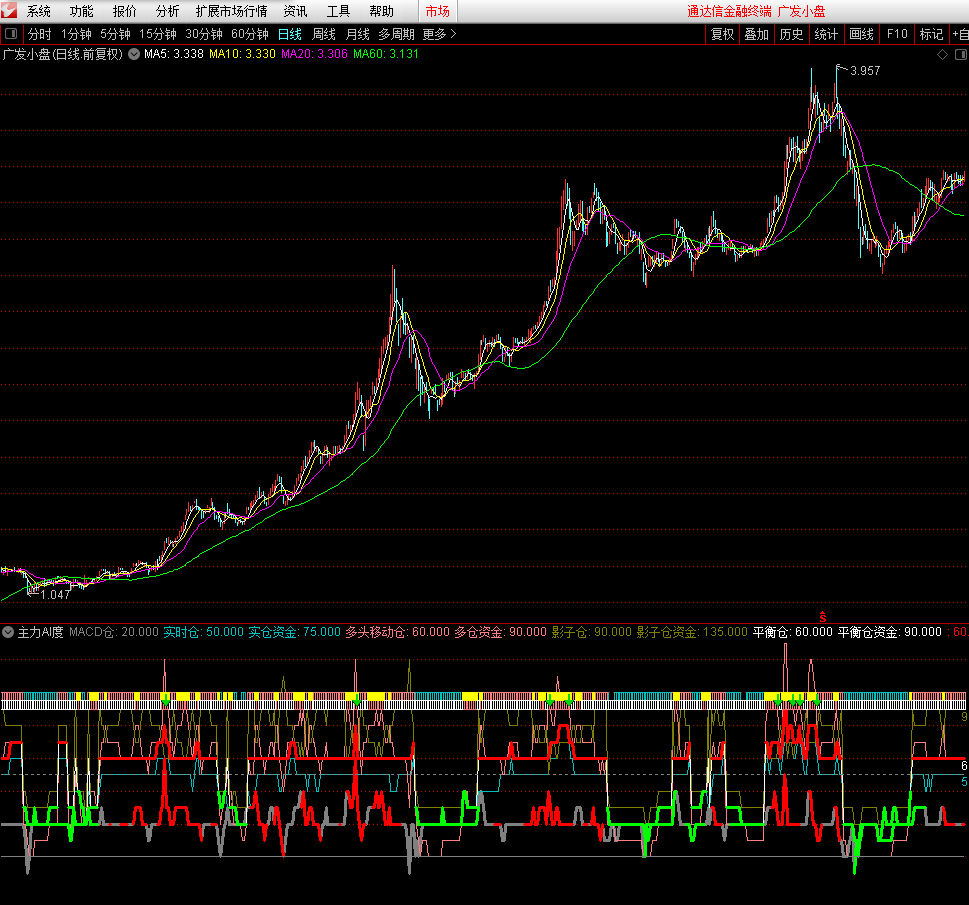Click the +自 add-to-watchlist button
969x905 pixels.
(x=960, y=34)
